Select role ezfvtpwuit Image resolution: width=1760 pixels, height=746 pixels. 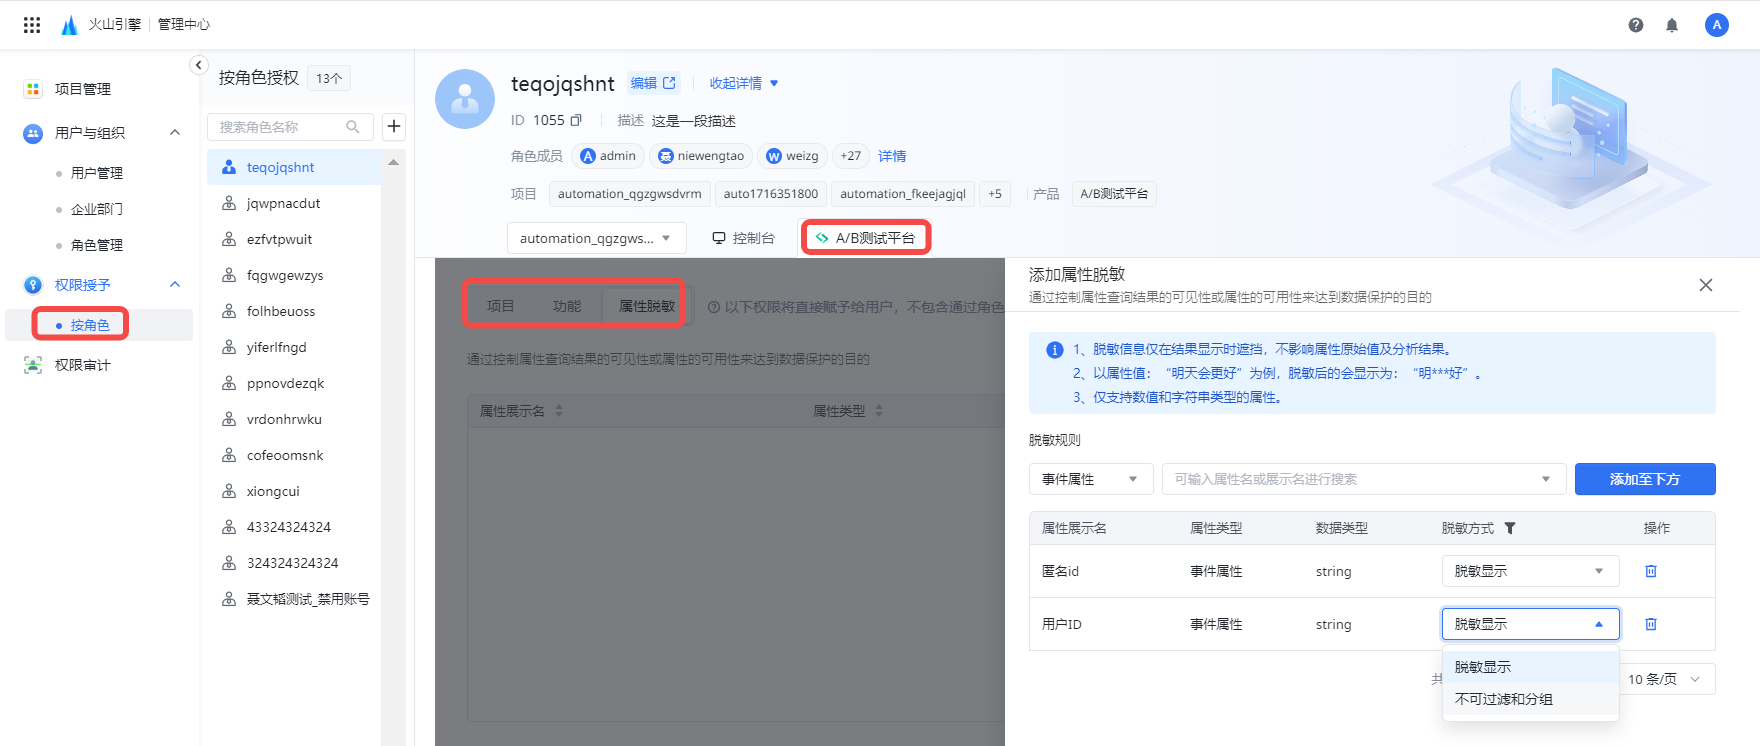point(294,239)
